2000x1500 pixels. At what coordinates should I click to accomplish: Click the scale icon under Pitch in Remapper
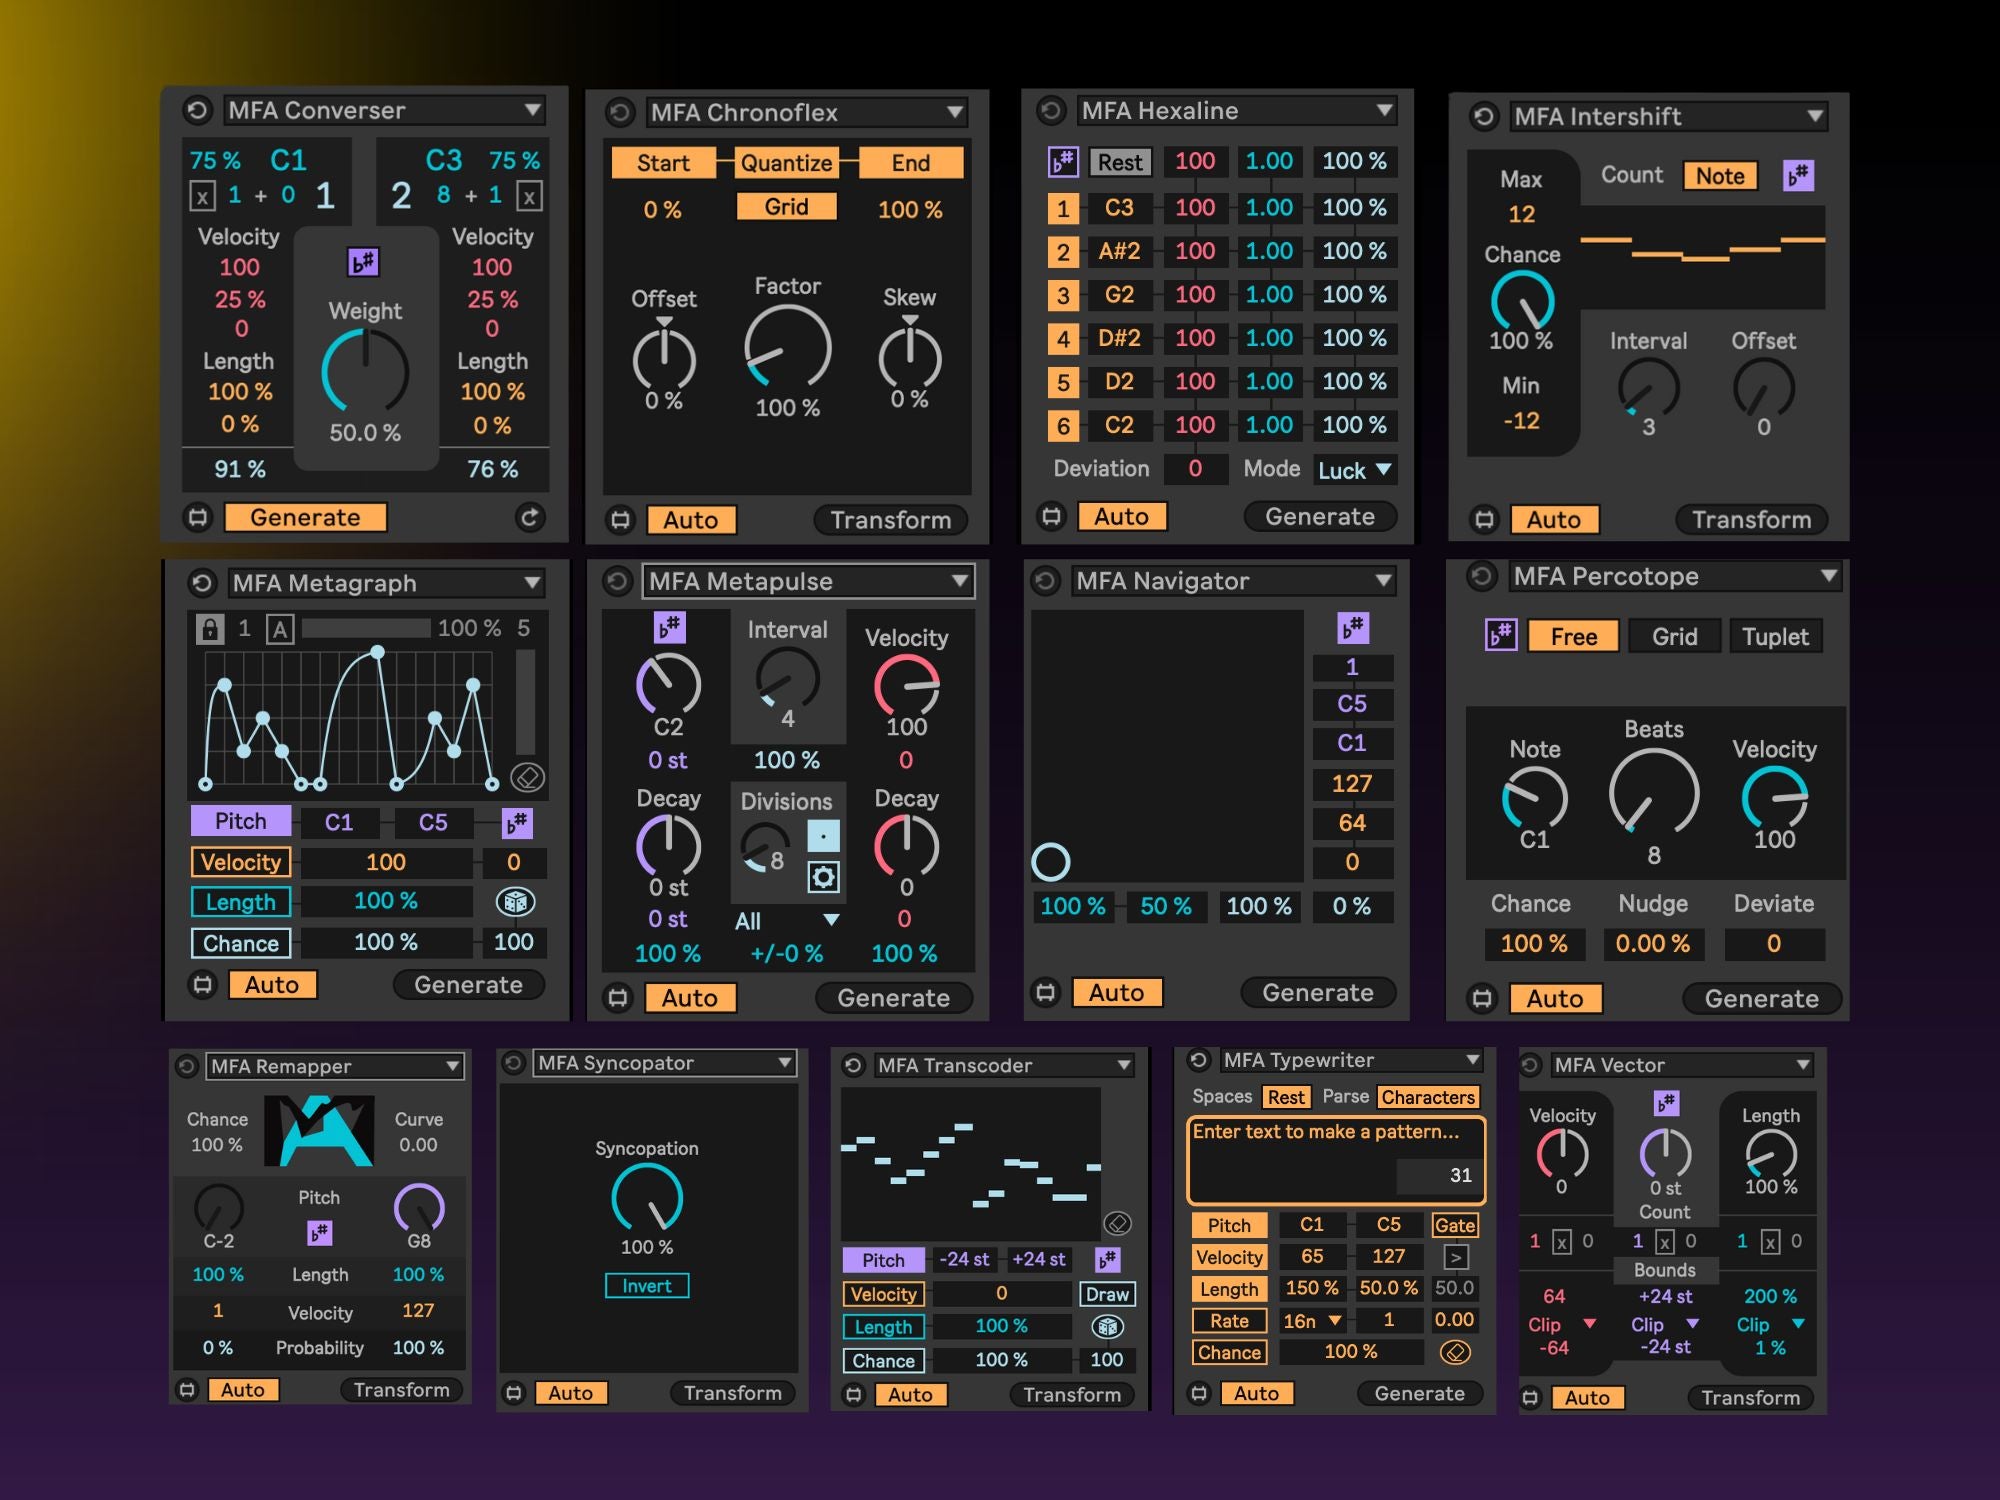point(319,1232)
